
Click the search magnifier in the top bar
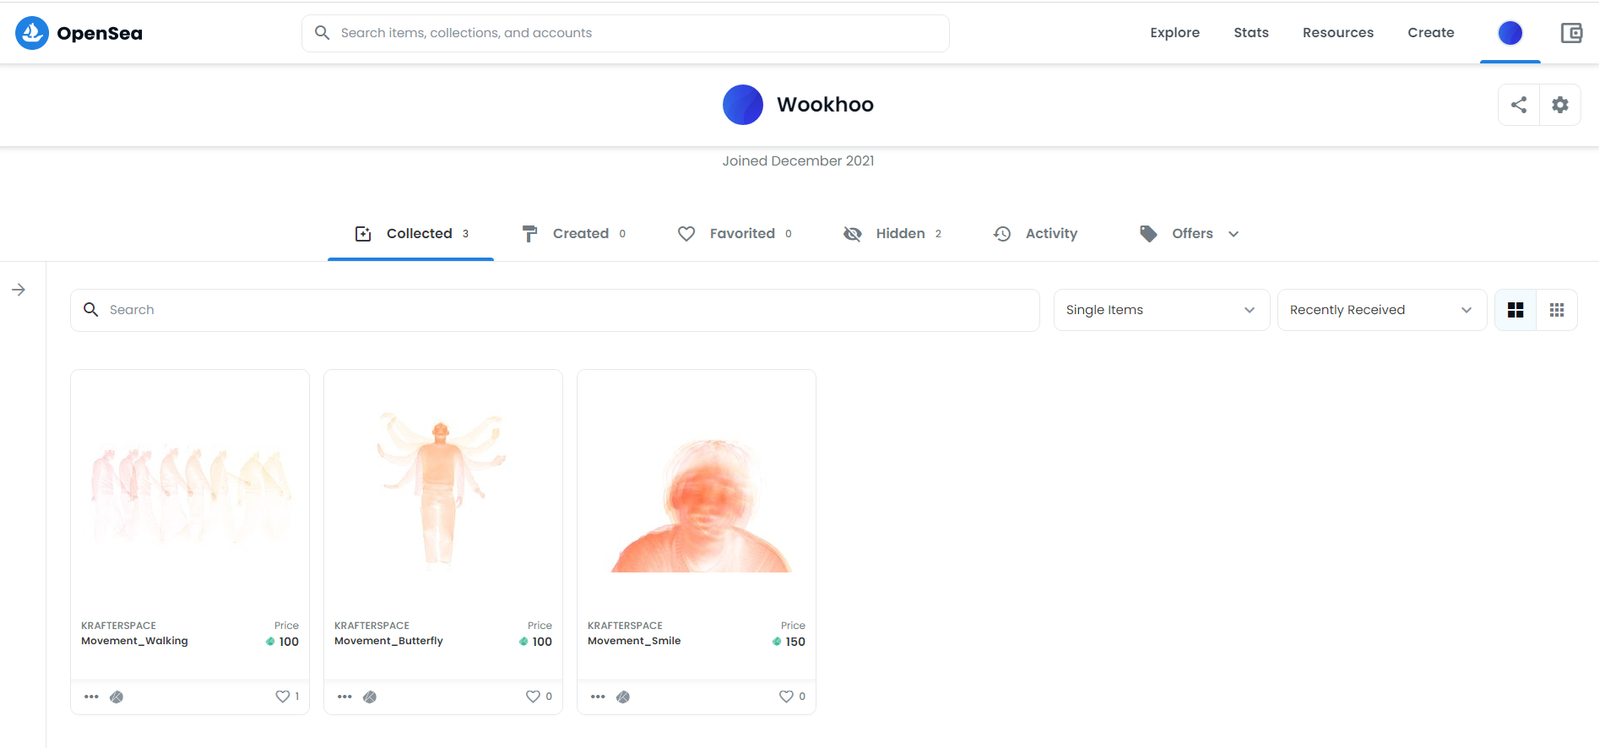click(322, 33)
